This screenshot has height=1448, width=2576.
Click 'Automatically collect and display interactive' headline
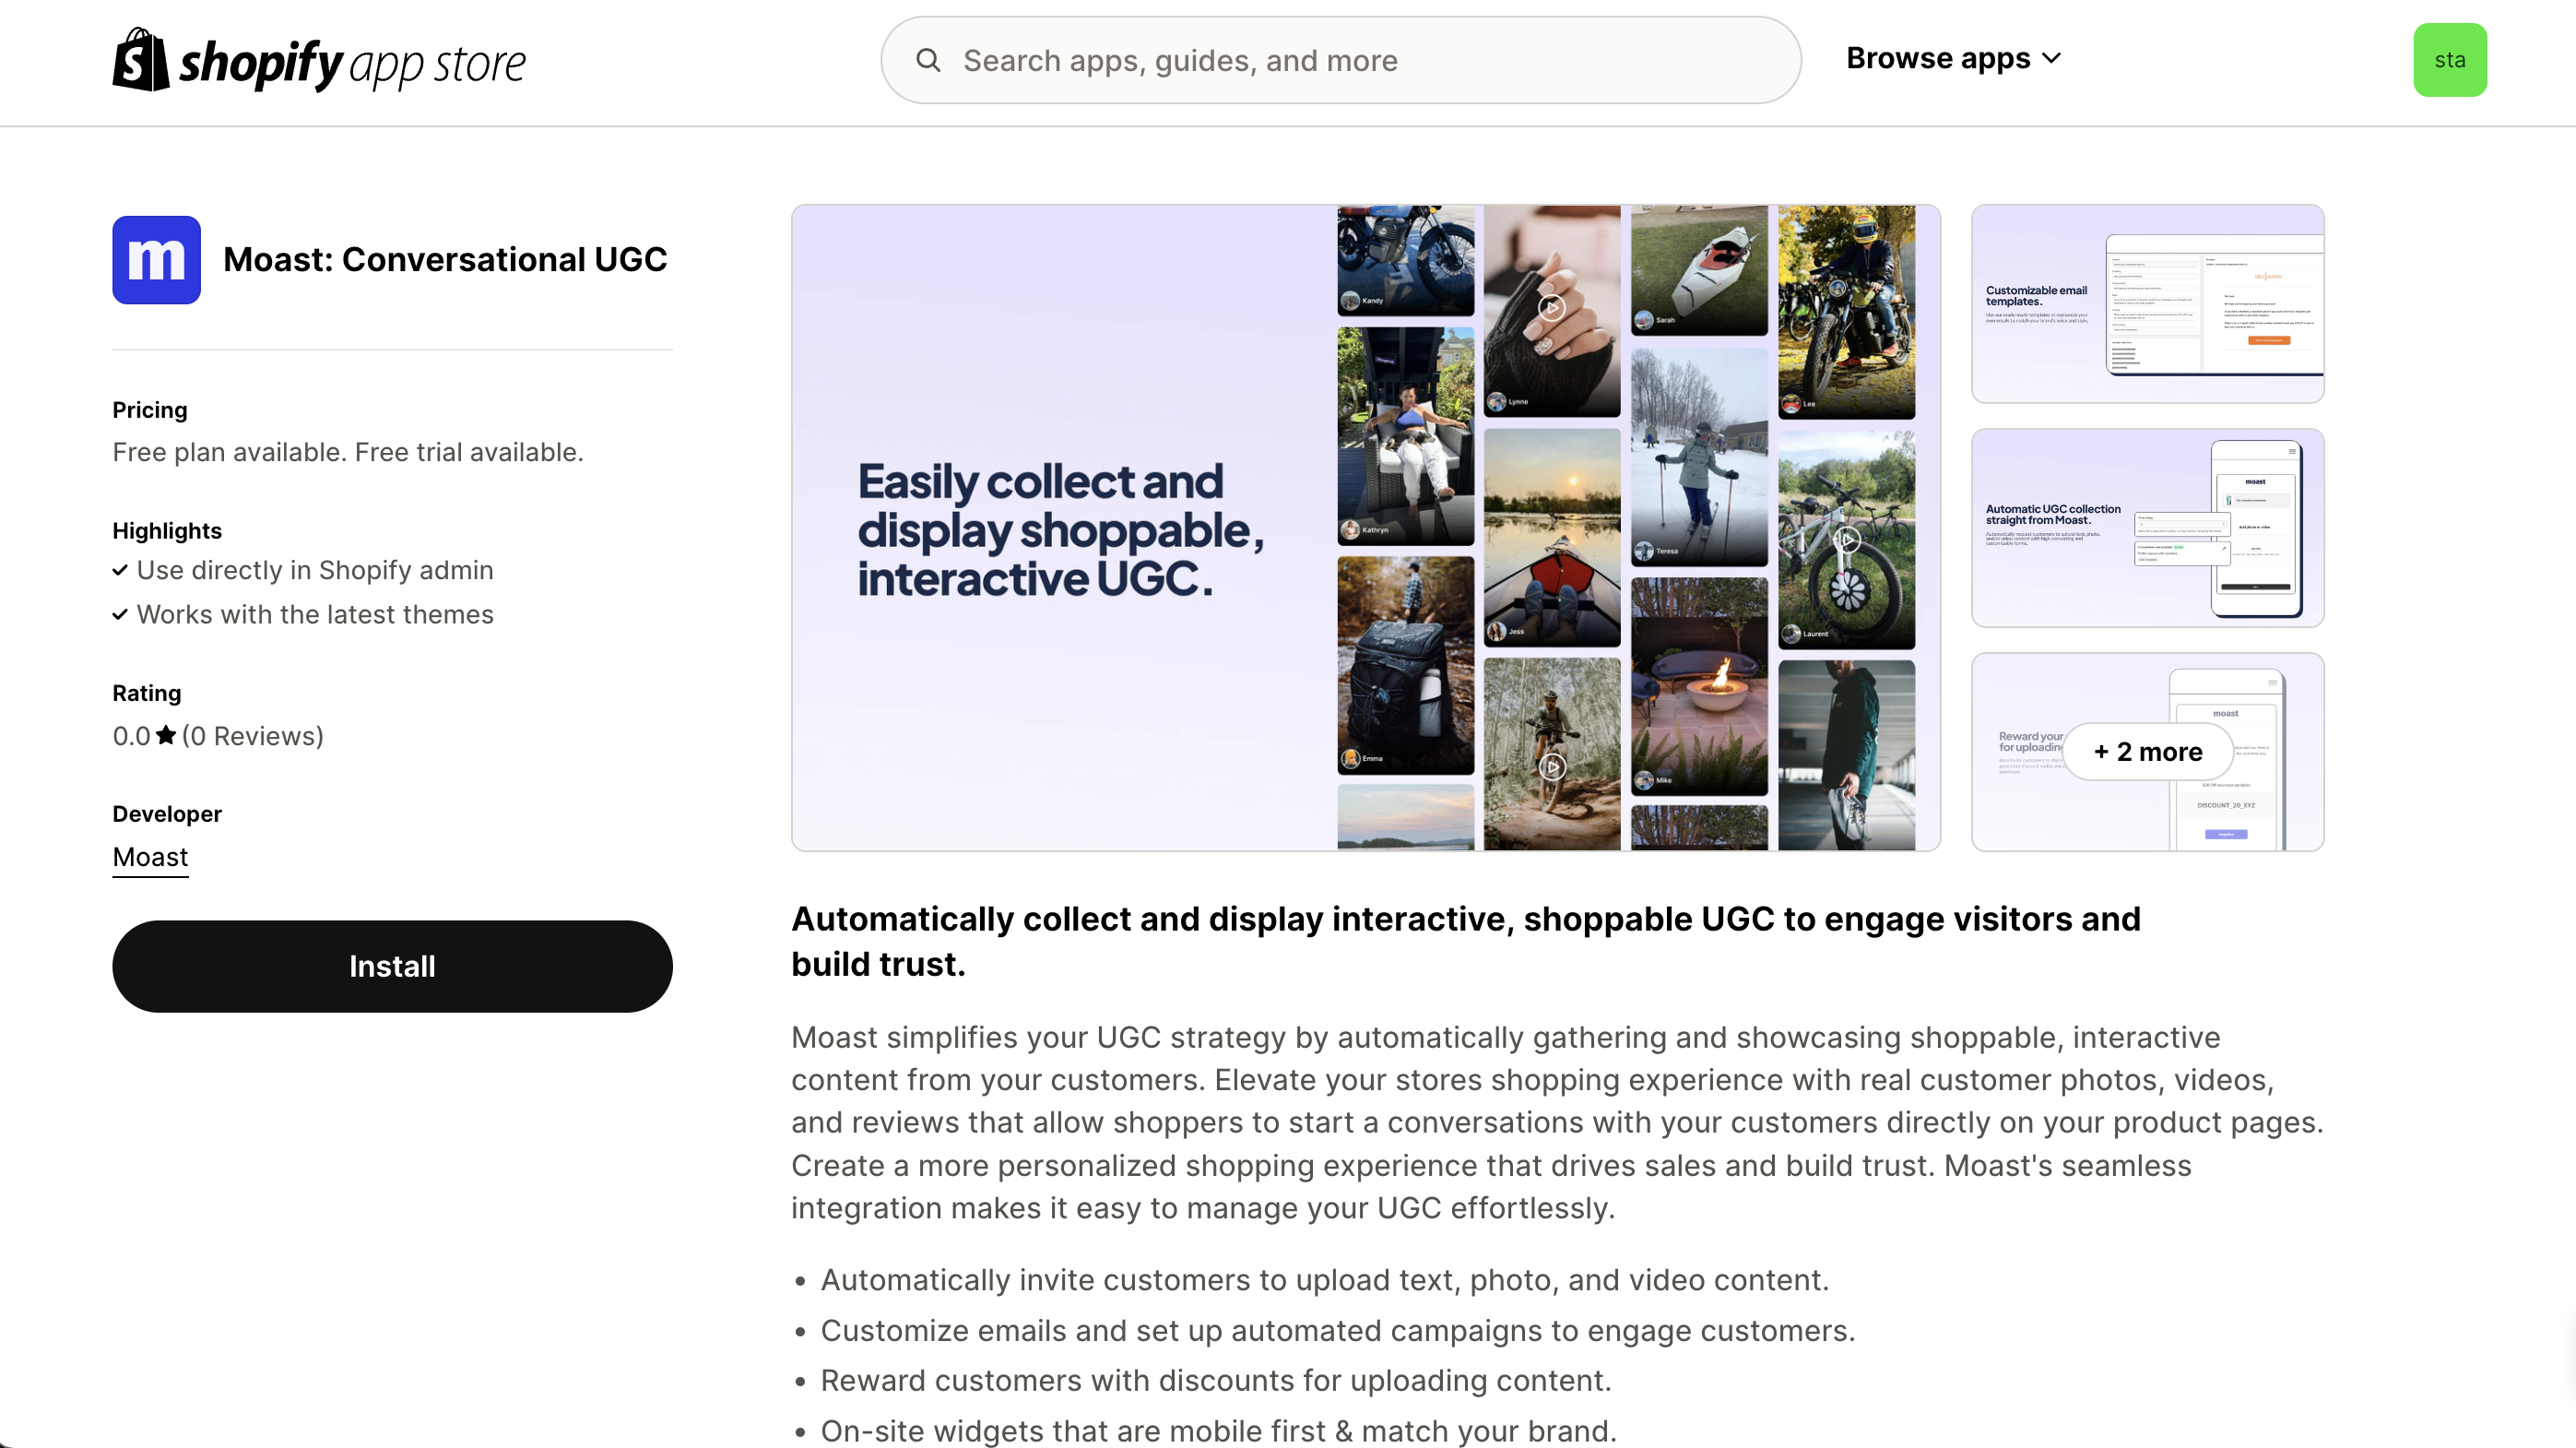coord(1466,941)
